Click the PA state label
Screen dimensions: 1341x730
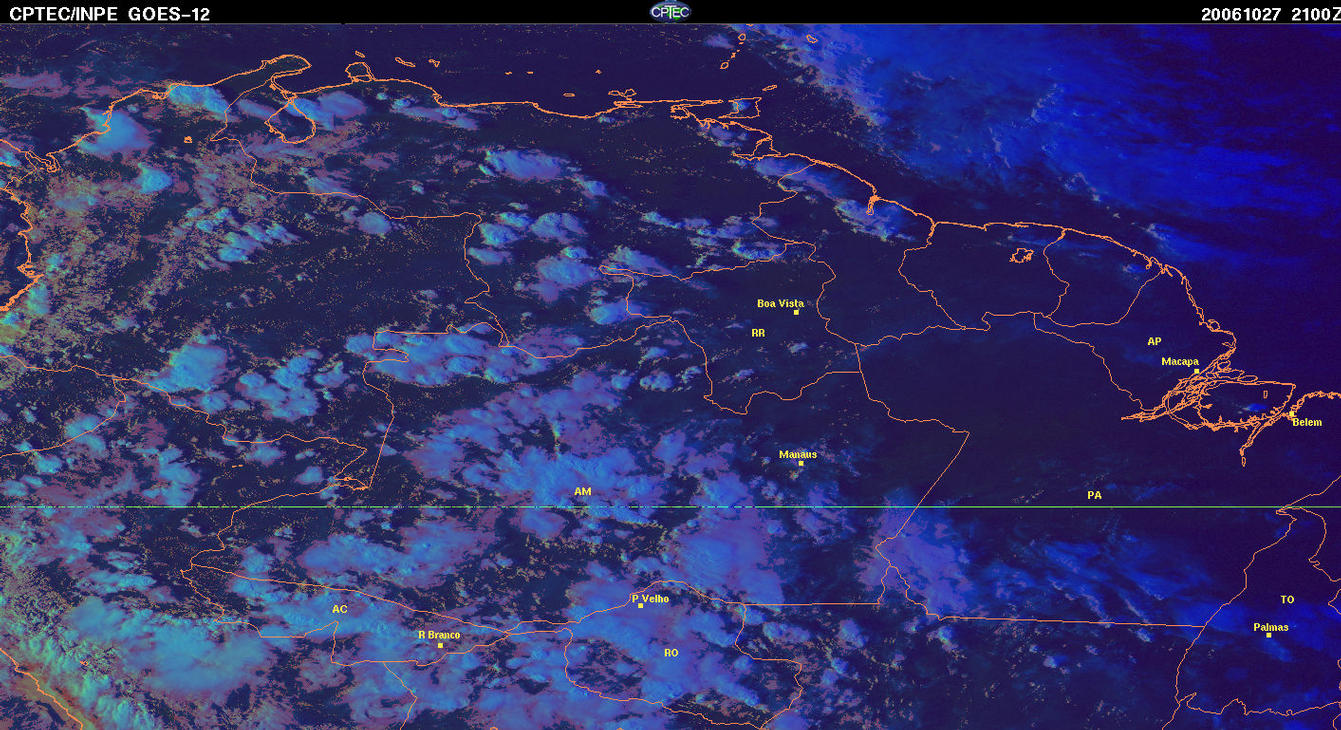[1094, 495]
